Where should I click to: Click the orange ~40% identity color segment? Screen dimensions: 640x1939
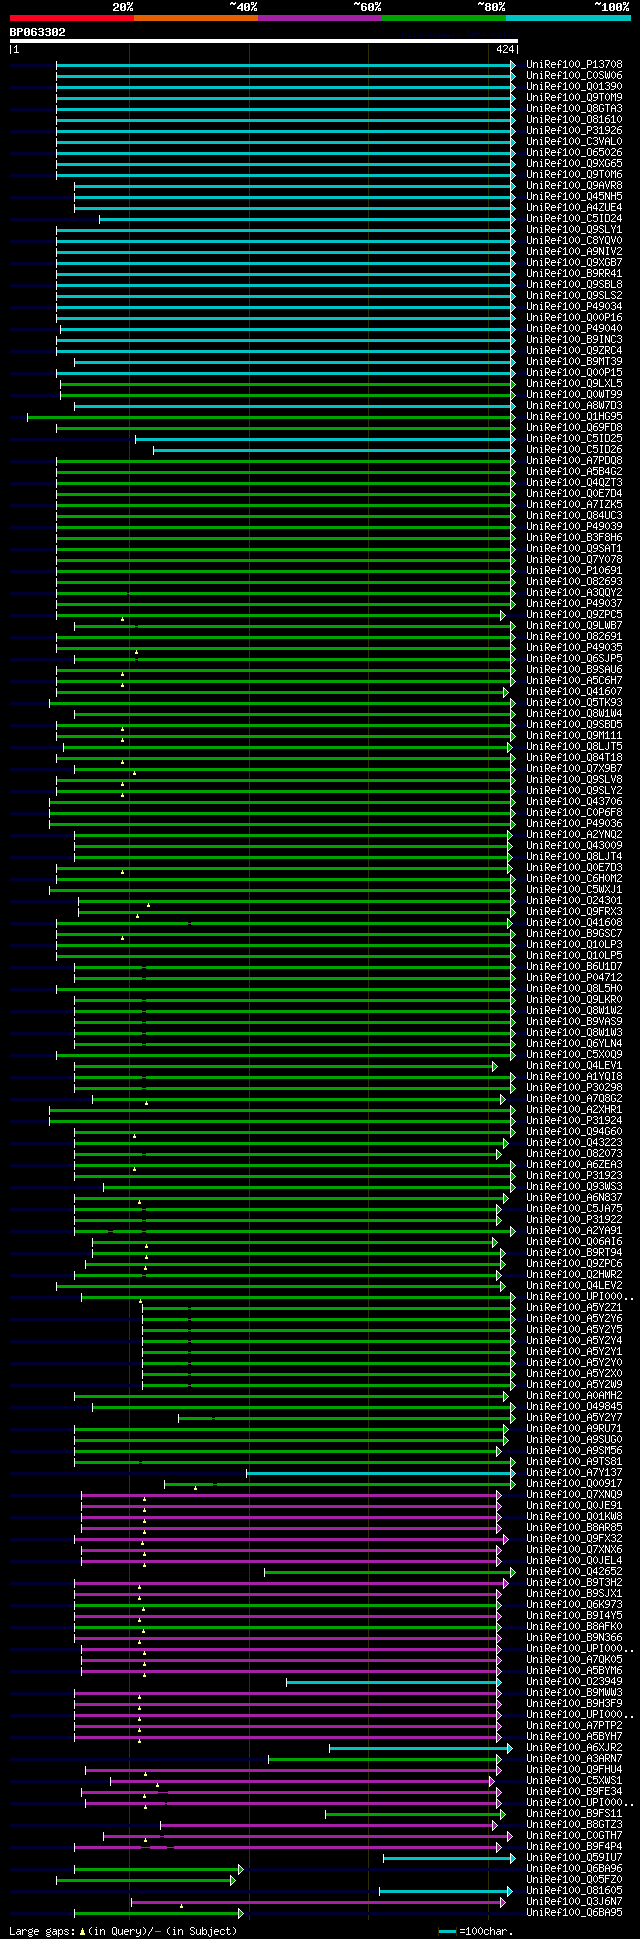coord(195,17)
